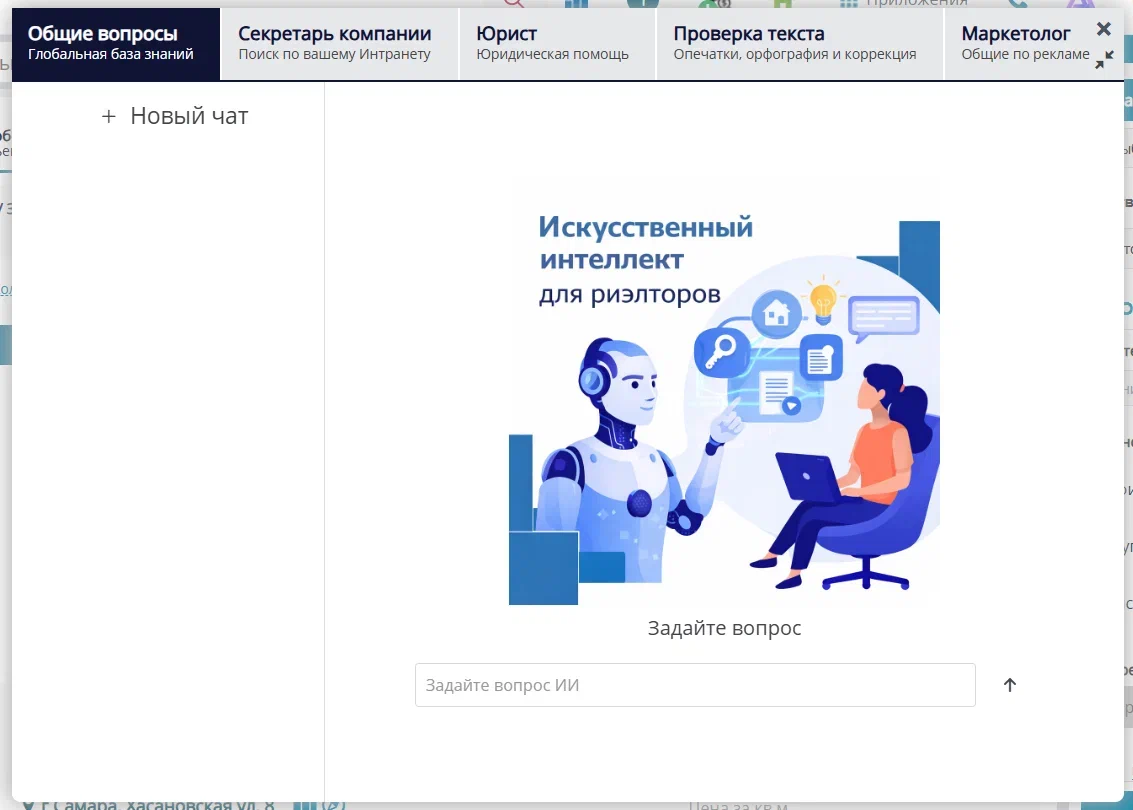The width and height of the screenshot is (1133, 810).
Task: Focus the Задайте вопрос ИИ input field
Action: click(x=694, y=685)
